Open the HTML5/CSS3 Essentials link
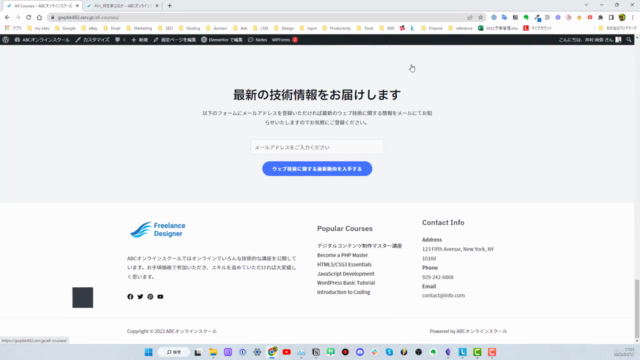Image resolution: width=640 pixels, height=360 pixels. tap(344, 264)
